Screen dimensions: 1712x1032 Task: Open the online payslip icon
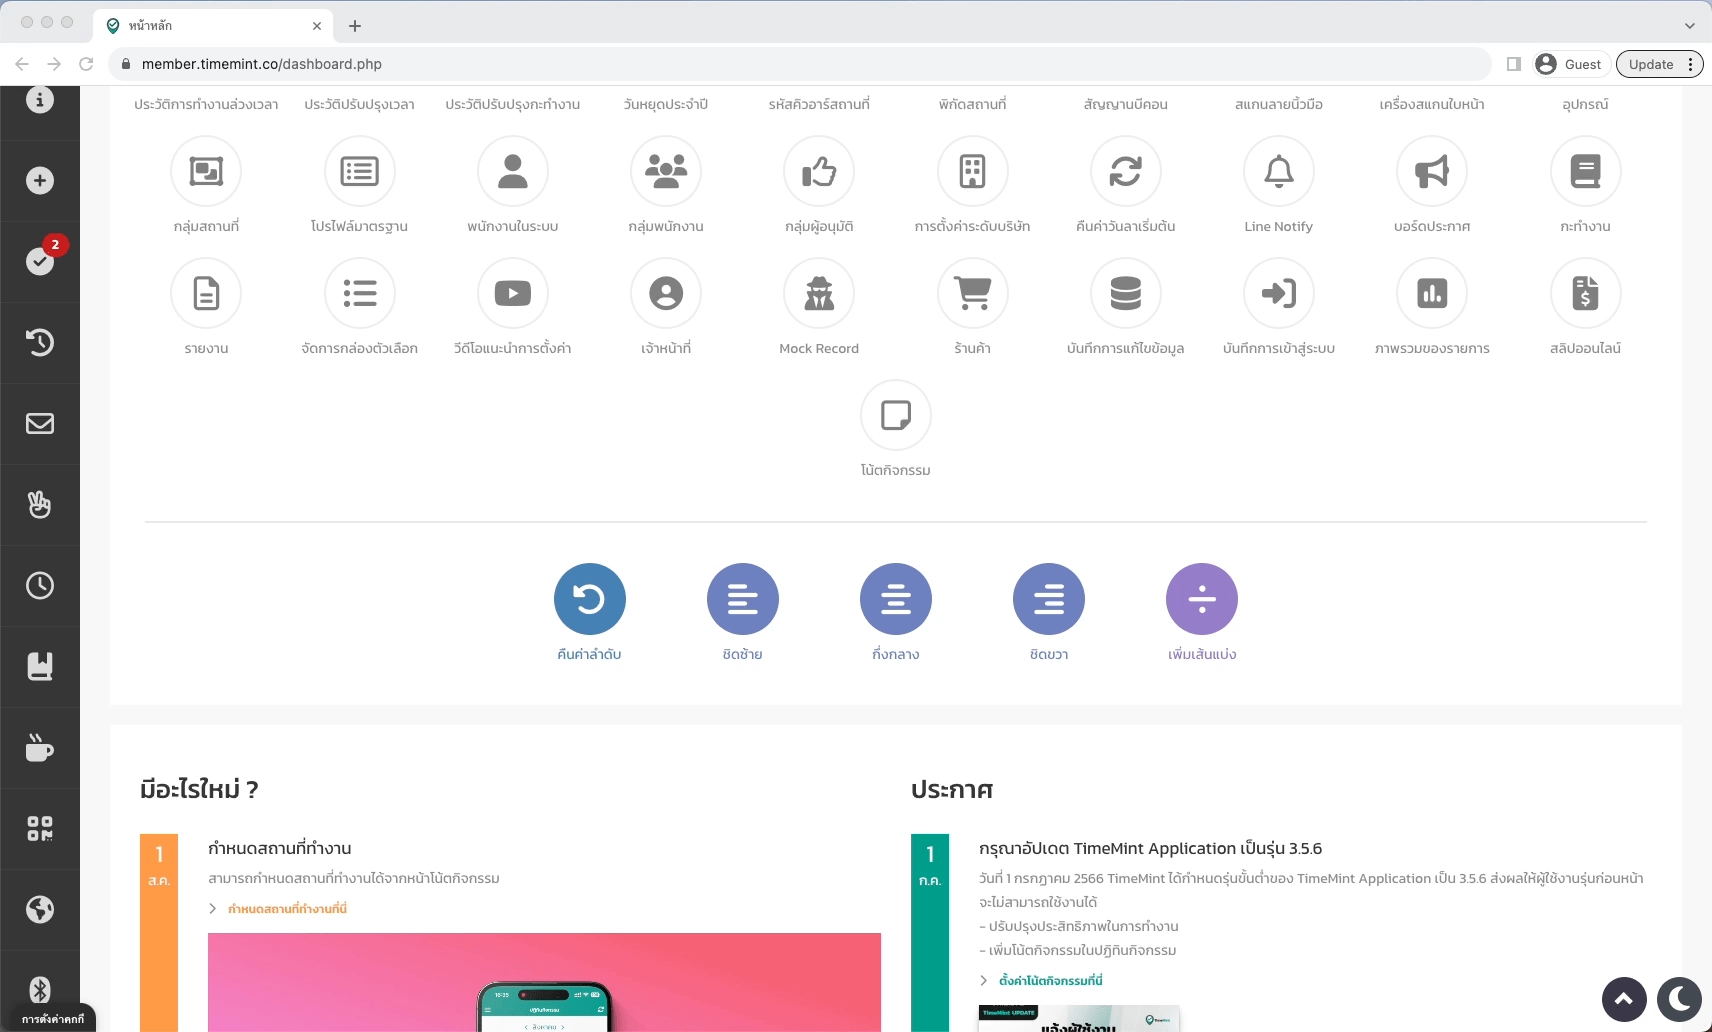(1585, 294)
